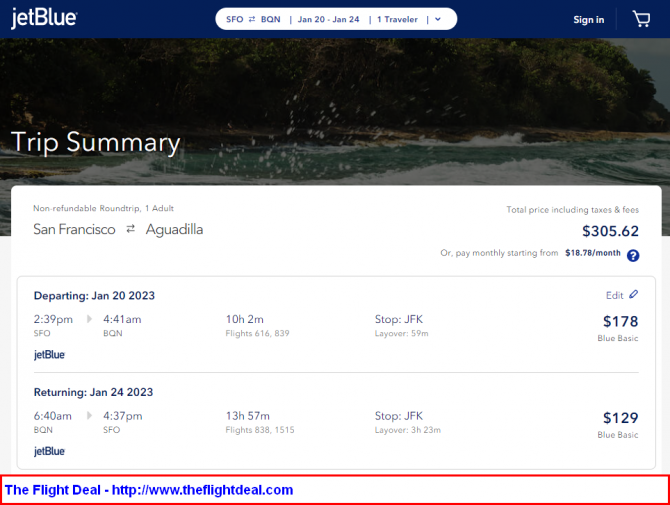Click the 10h 2m duration
This screenshot has width=670, height=505.
[x=244, y=319]
